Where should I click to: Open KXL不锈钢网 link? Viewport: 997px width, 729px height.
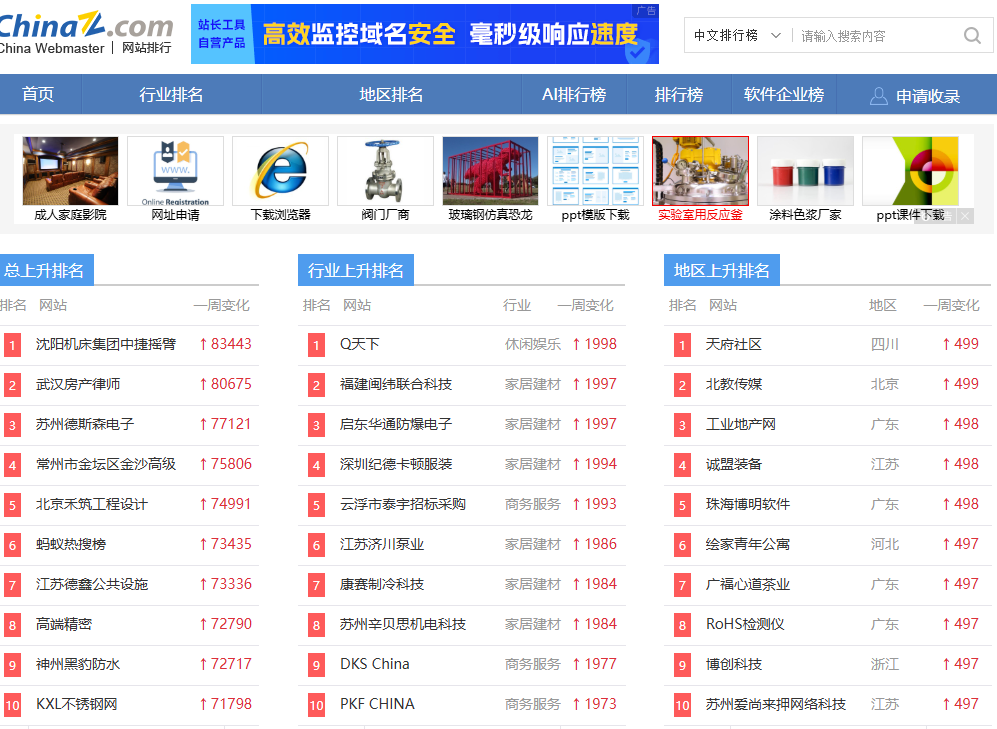click(76, 704)
